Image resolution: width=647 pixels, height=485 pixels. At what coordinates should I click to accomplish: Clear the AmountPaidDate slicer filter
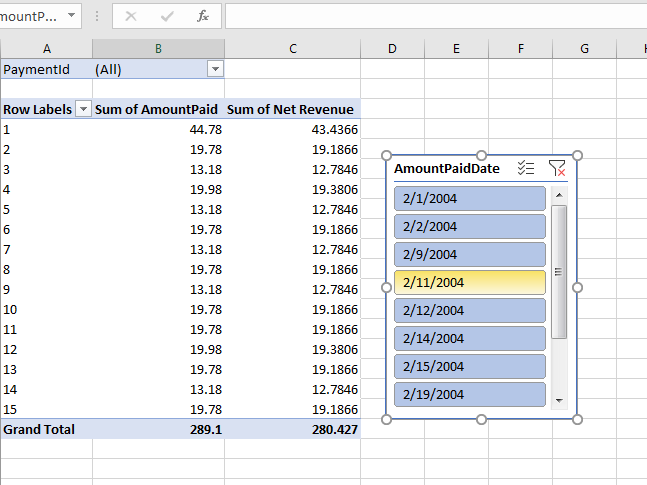[x=557, y=168]
